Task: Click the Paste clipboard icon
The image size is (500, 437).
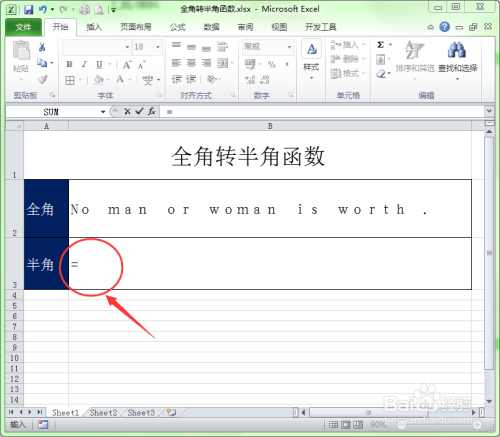Action: click(21, 50)
